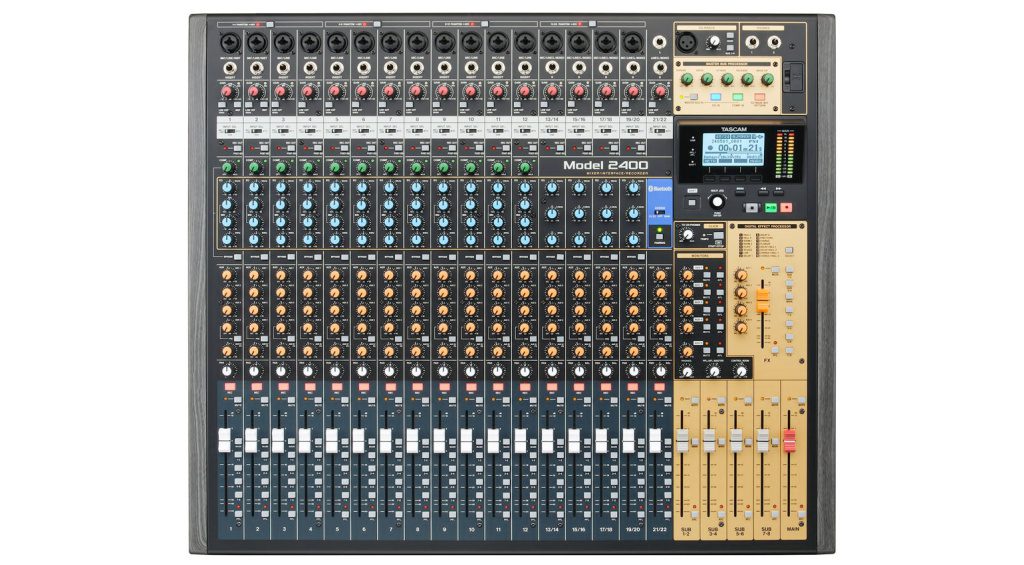The image size is (1024, 565).
Task: Click the first PHONES output jack
Action: pyautogui.click(x=752, y=43)
